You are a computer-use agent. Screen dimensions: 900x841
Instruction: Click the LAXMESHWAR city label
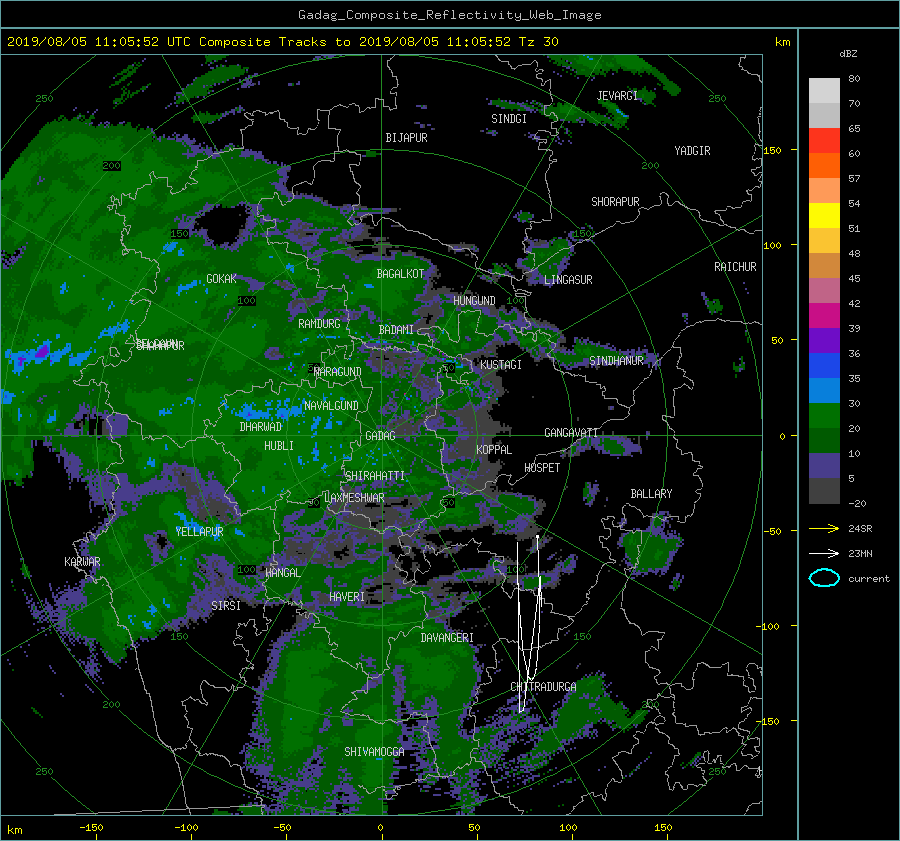(354, 498)
